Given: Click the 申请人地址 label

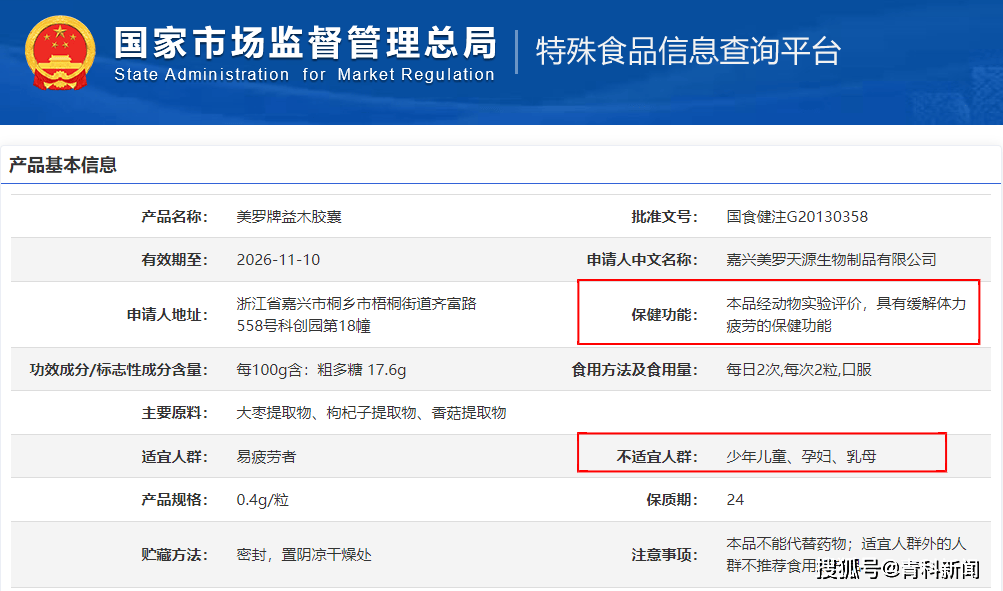Looking at the screenshot, I should coord(167,315).
